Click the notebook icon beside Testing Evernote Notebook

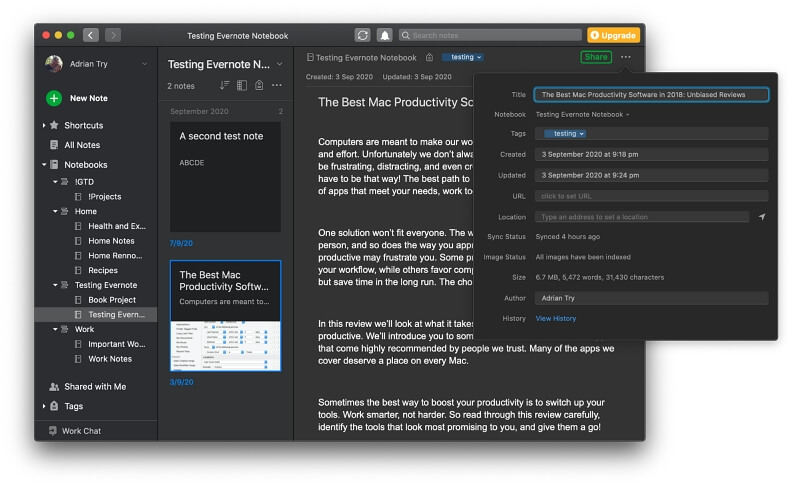pyautogui.click(x=310, y=58)
